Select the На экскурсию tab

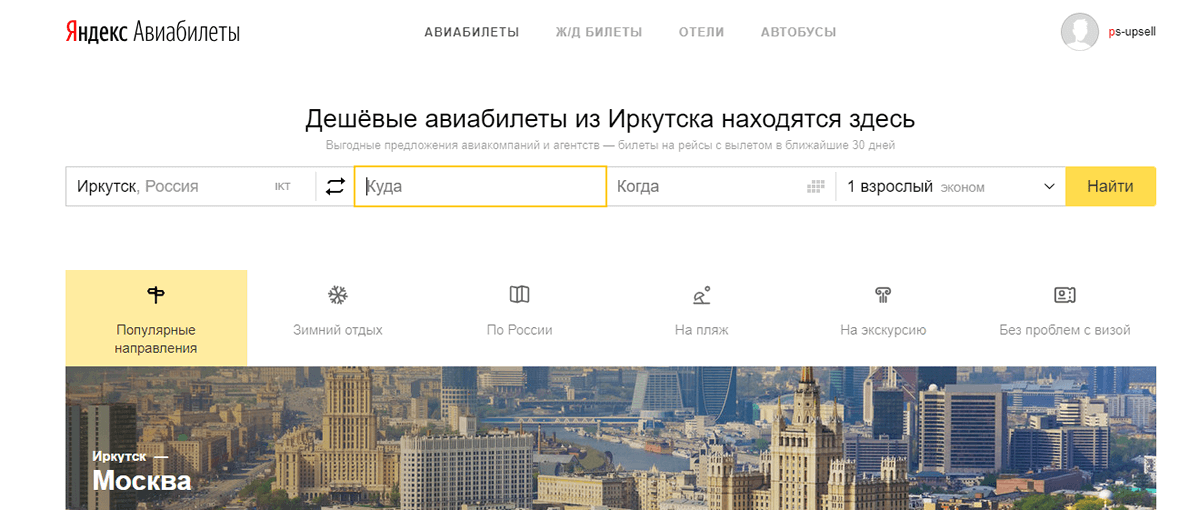click(x=883, y=318)
